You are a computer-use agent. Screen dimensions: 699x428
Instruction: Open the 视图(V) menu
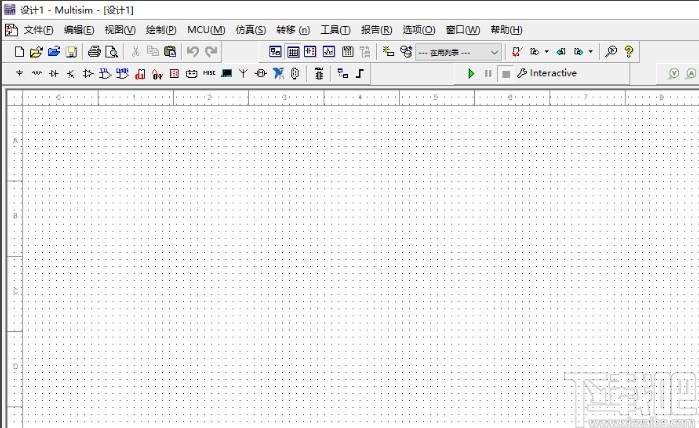click(x=120, y=30)
